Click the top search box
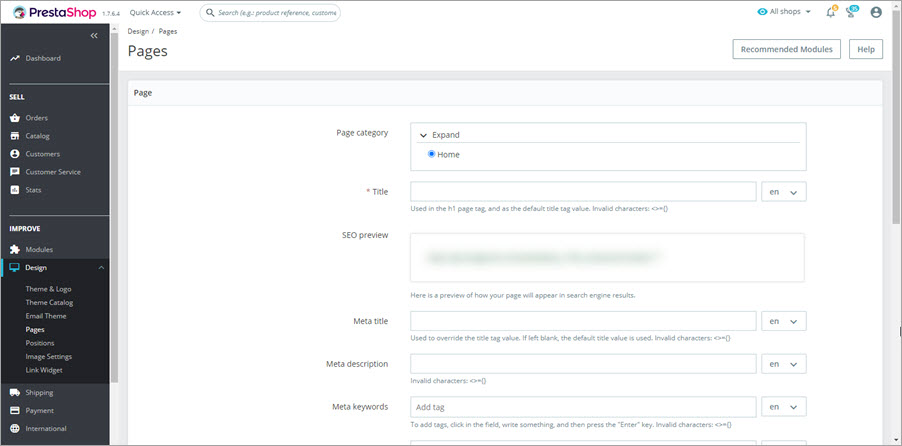Viewport: 902px width, 446px height. (x=270, y=13)
